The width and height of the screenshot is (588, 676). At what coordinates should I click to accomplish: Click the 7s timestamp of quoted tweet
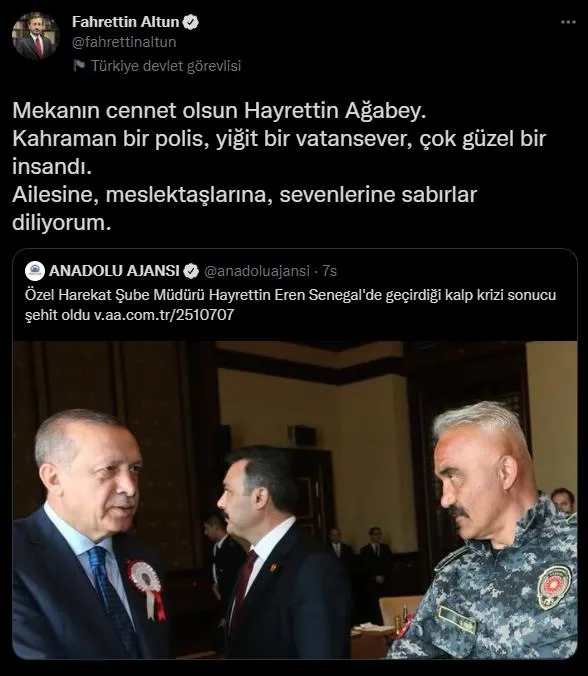329,271
